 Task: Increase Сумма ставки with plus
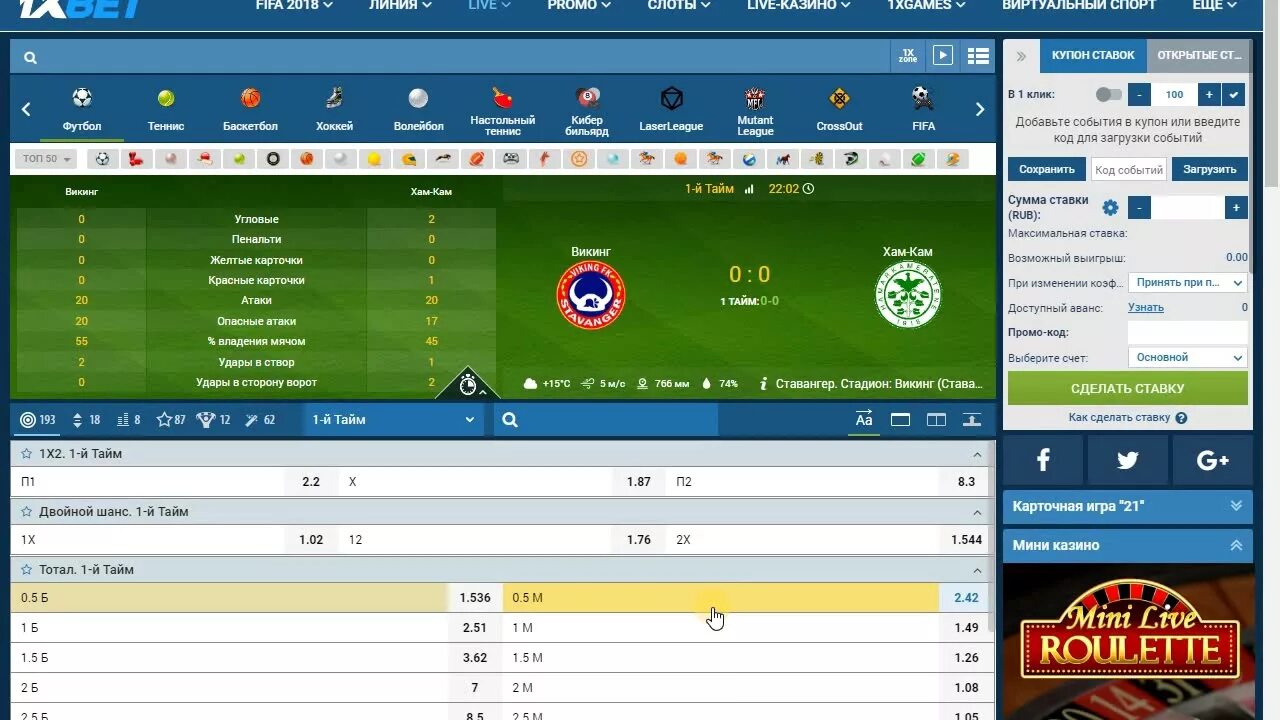(x=1236, y=208)
